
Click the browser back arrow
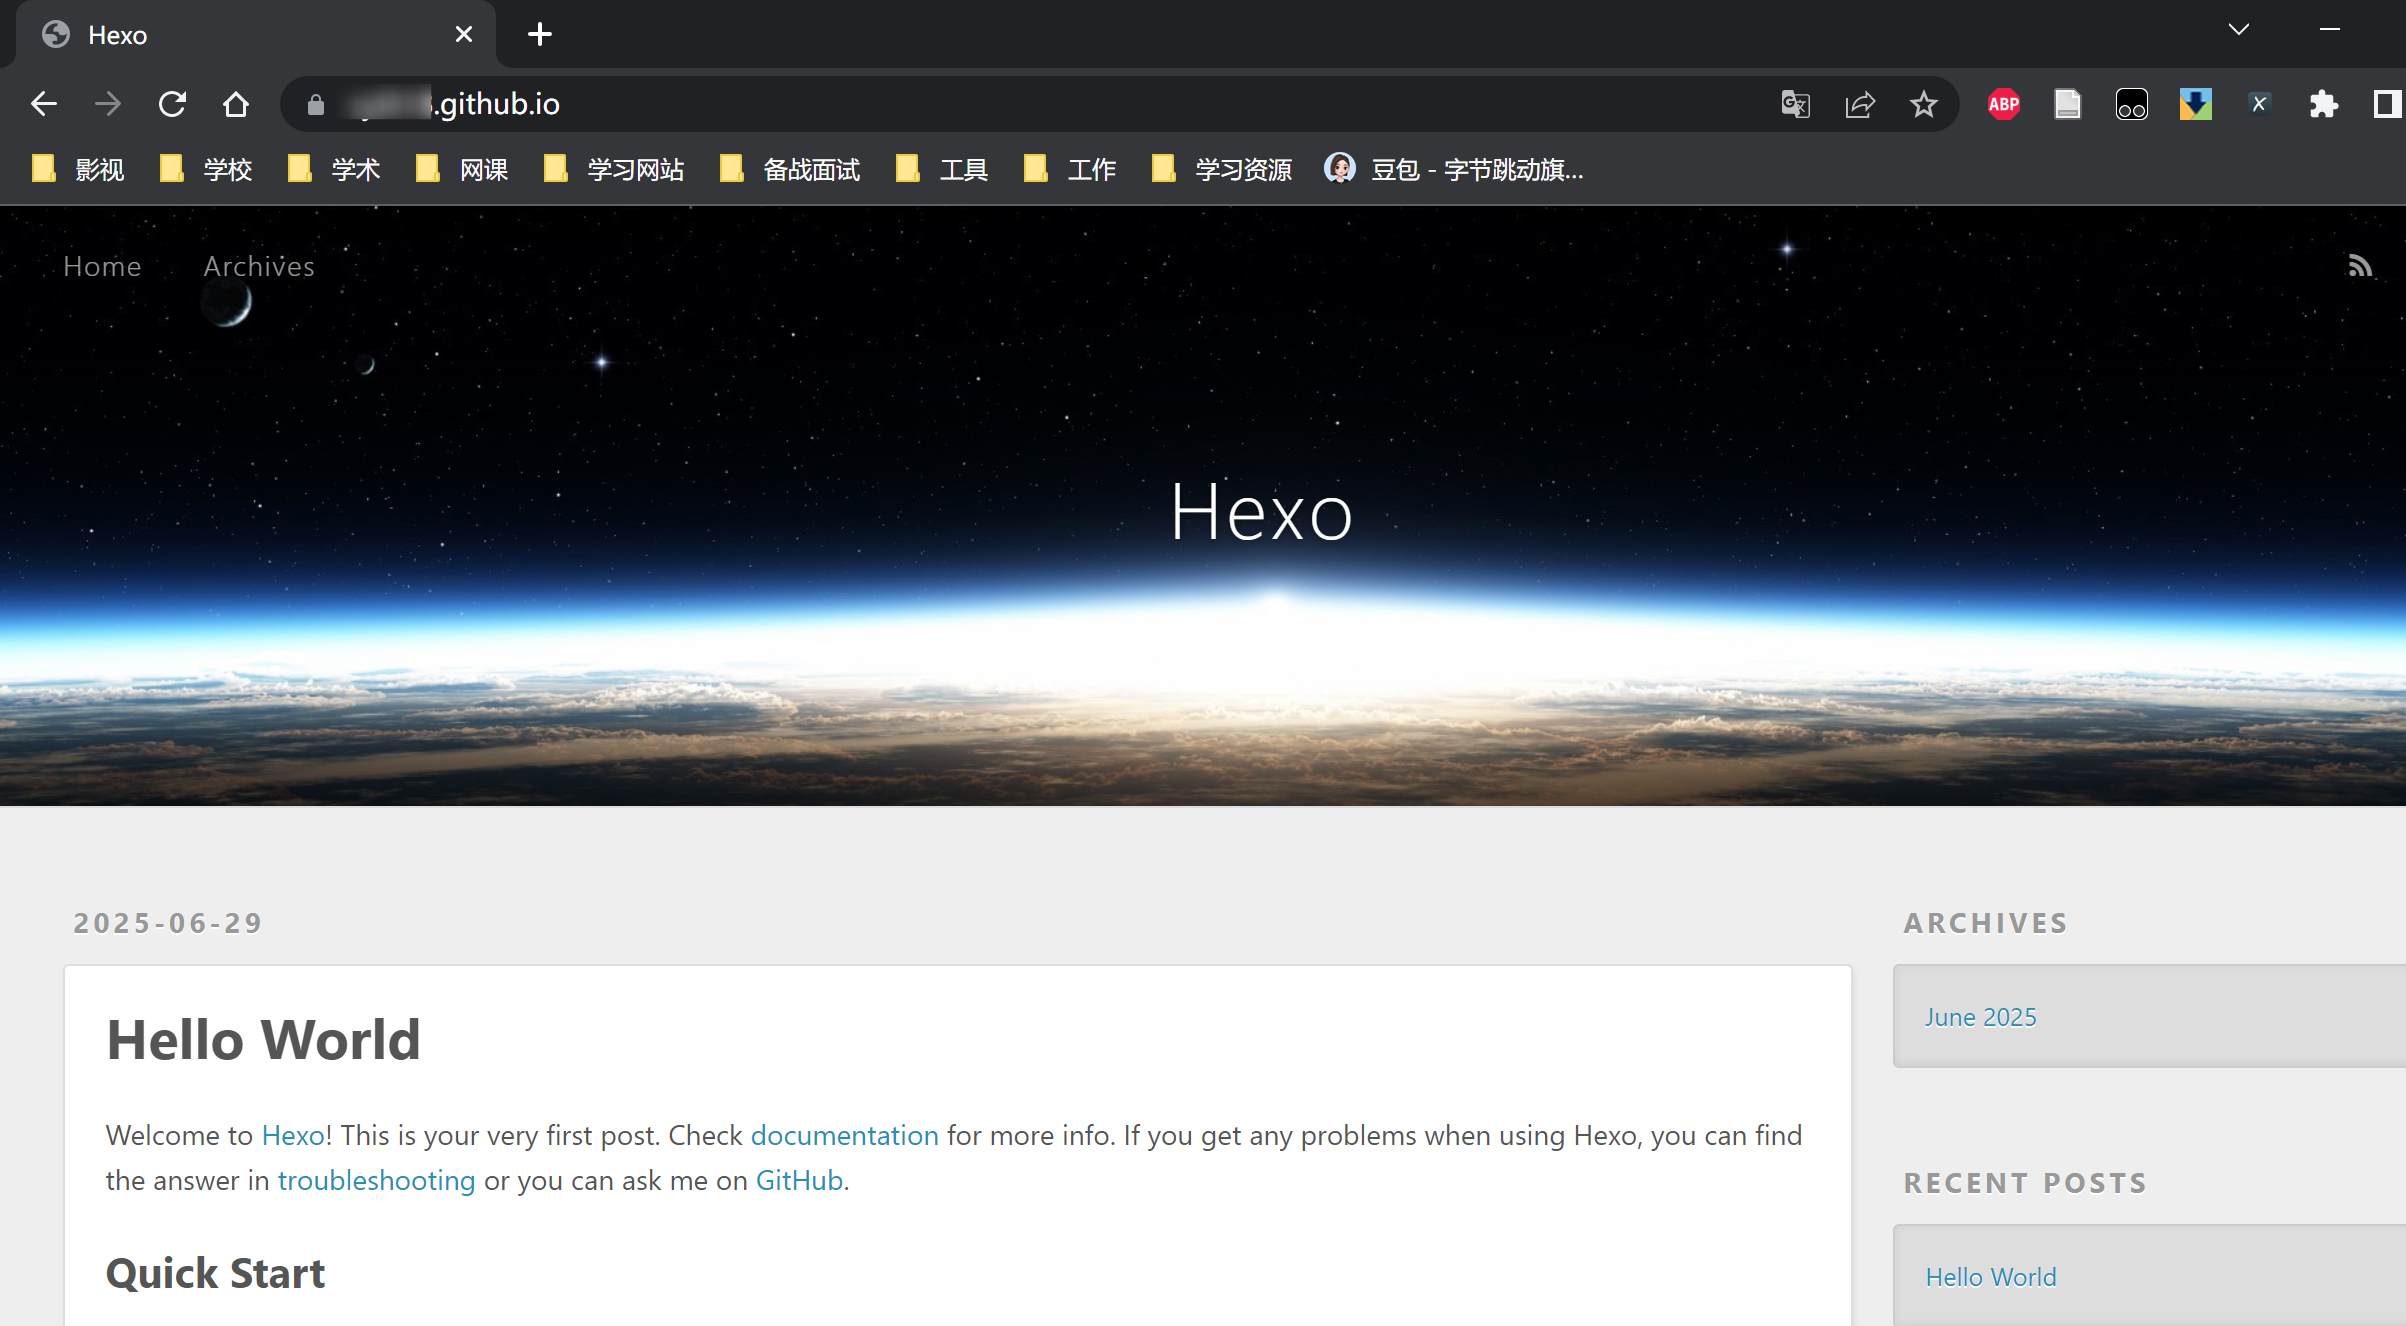[x=44, y=104]
